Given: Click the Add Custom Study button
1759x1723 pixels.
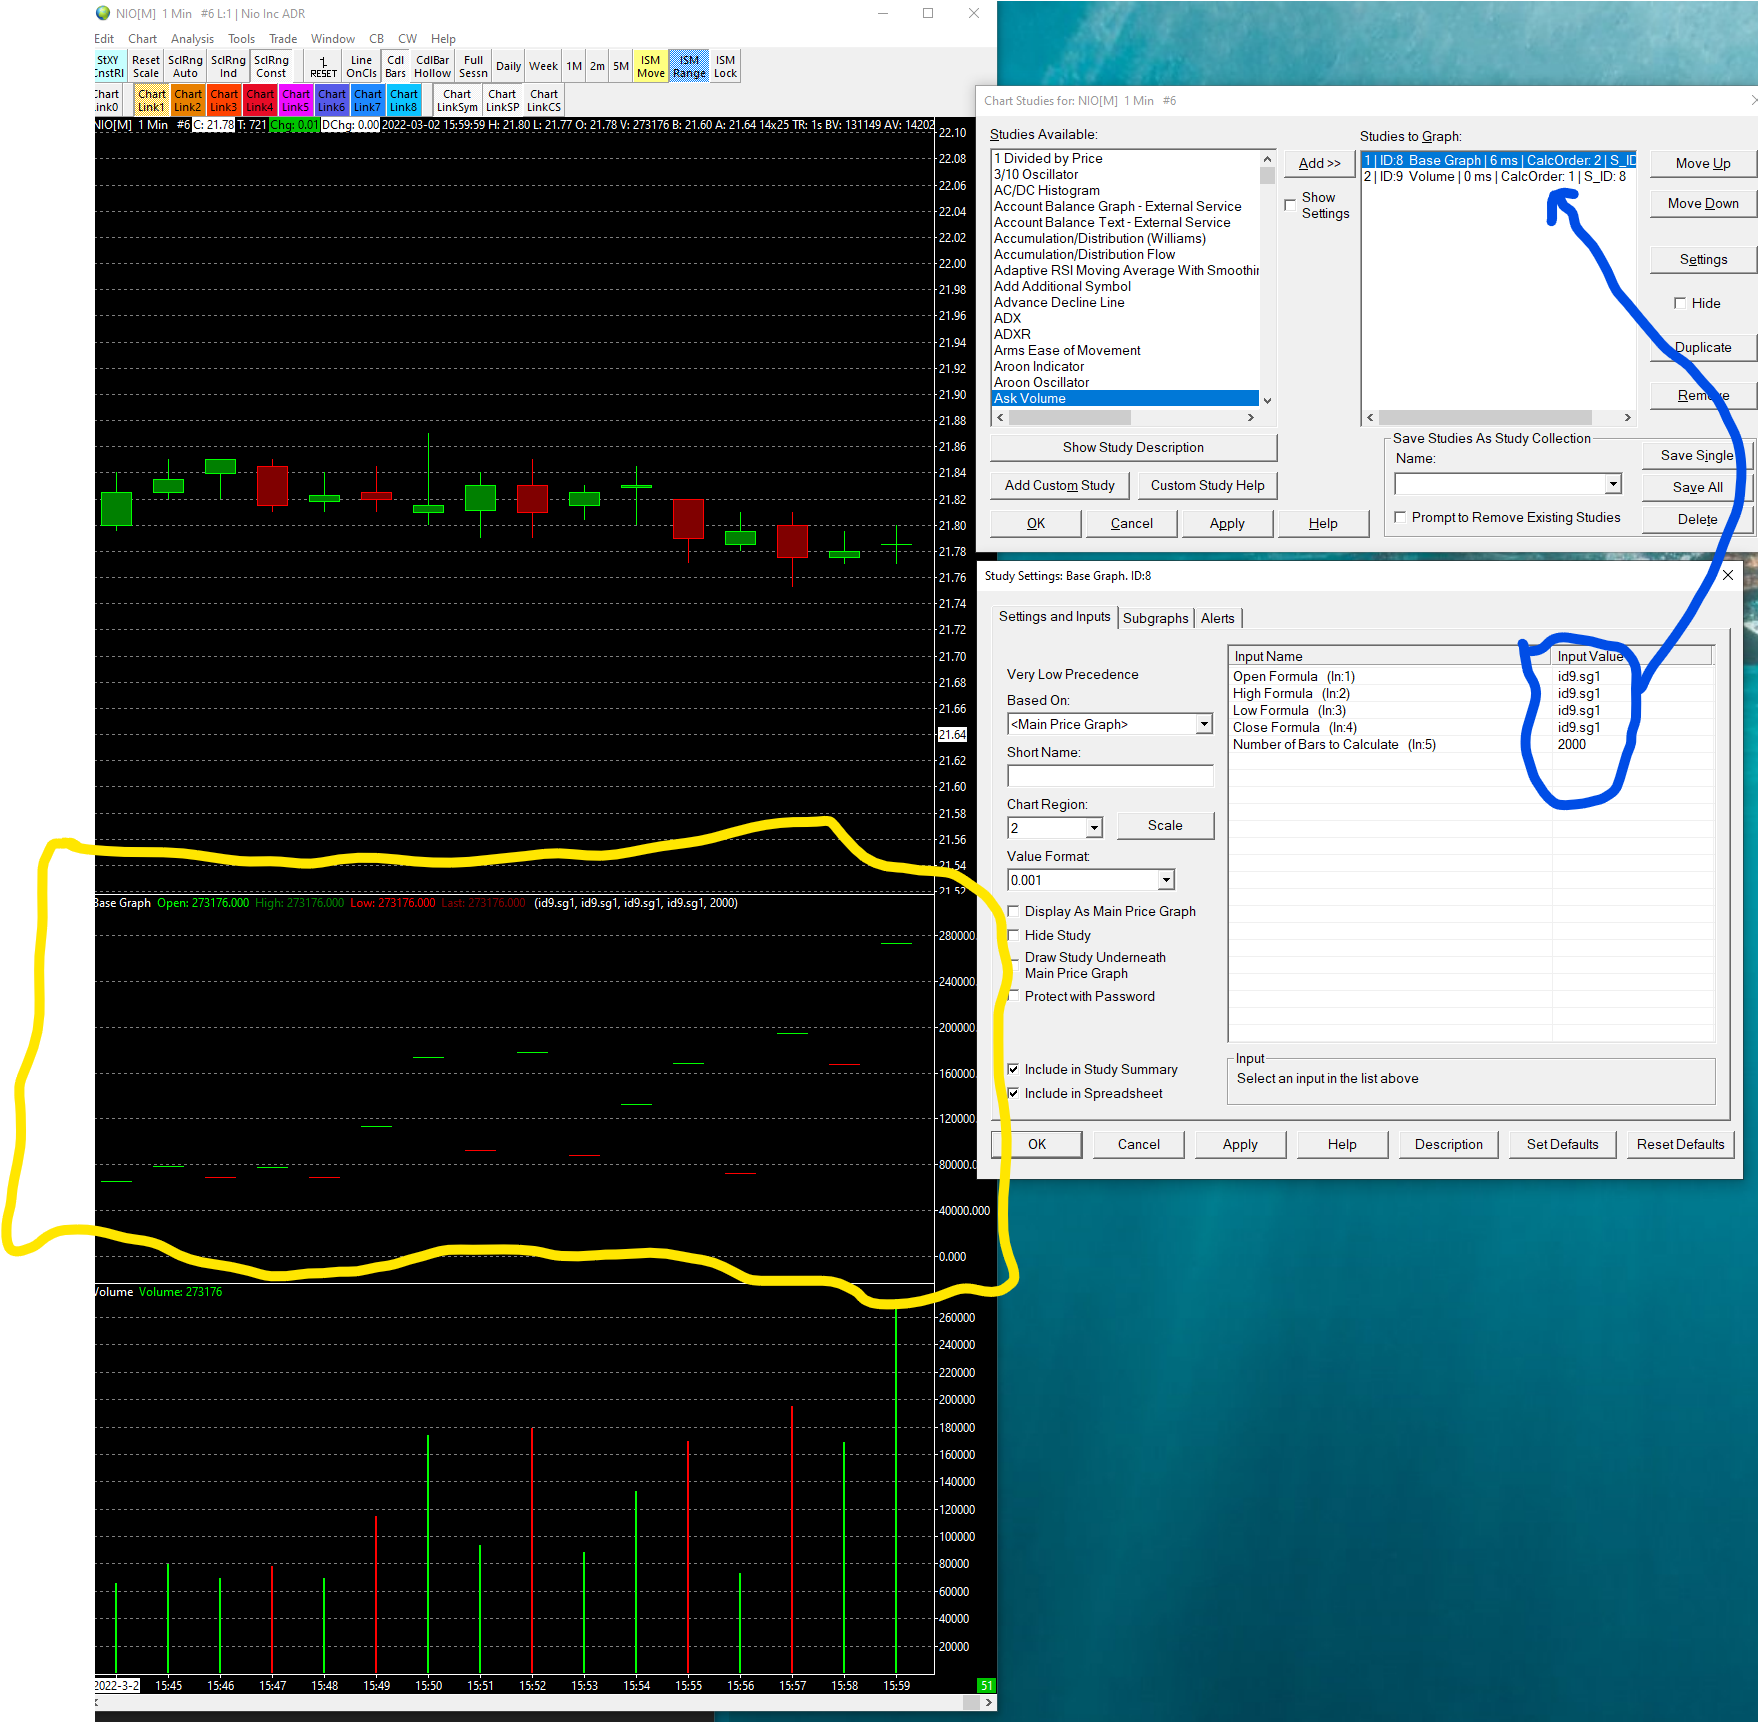Looking at the screenshot, I should [x=1059, y=485].
